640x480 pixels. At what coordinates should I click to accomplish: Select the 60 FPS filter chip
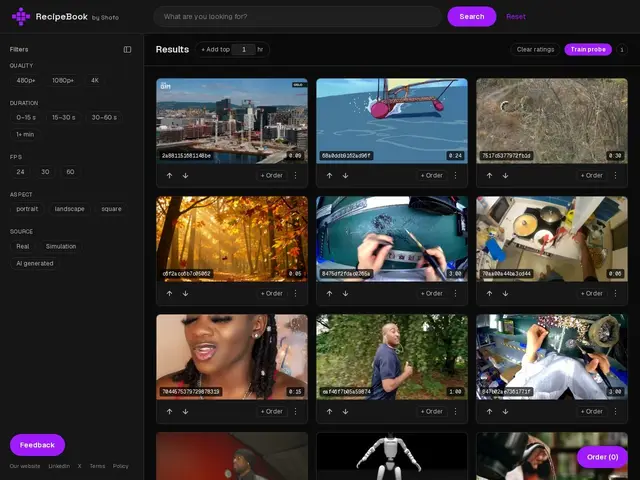[x=70, y=172]
